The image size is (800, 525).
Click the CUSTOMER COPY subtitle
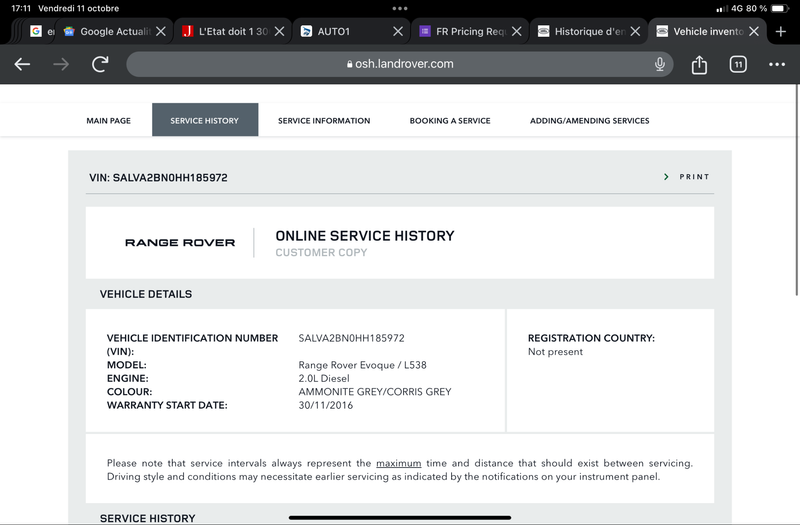321,253
